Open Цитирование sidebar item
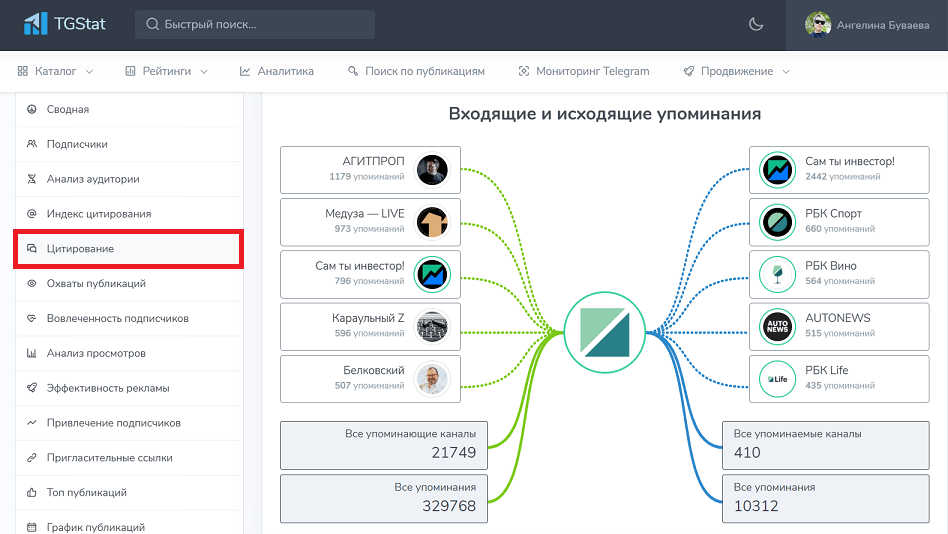This screenshot has width=948, height=534. [129, 249]
